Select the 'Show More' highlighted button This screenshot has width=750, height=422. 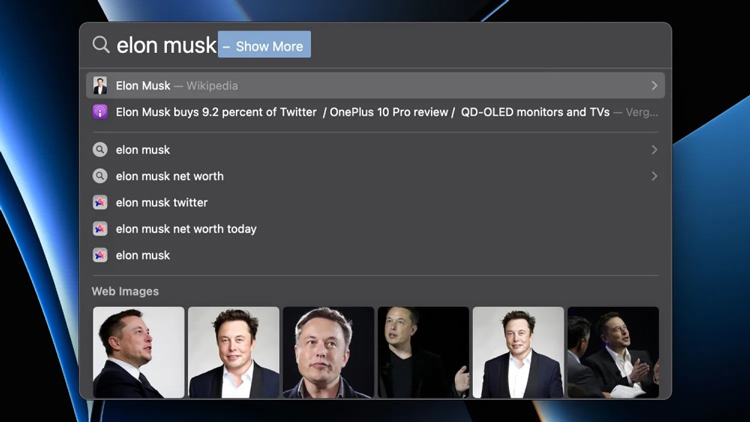(265, 44)
